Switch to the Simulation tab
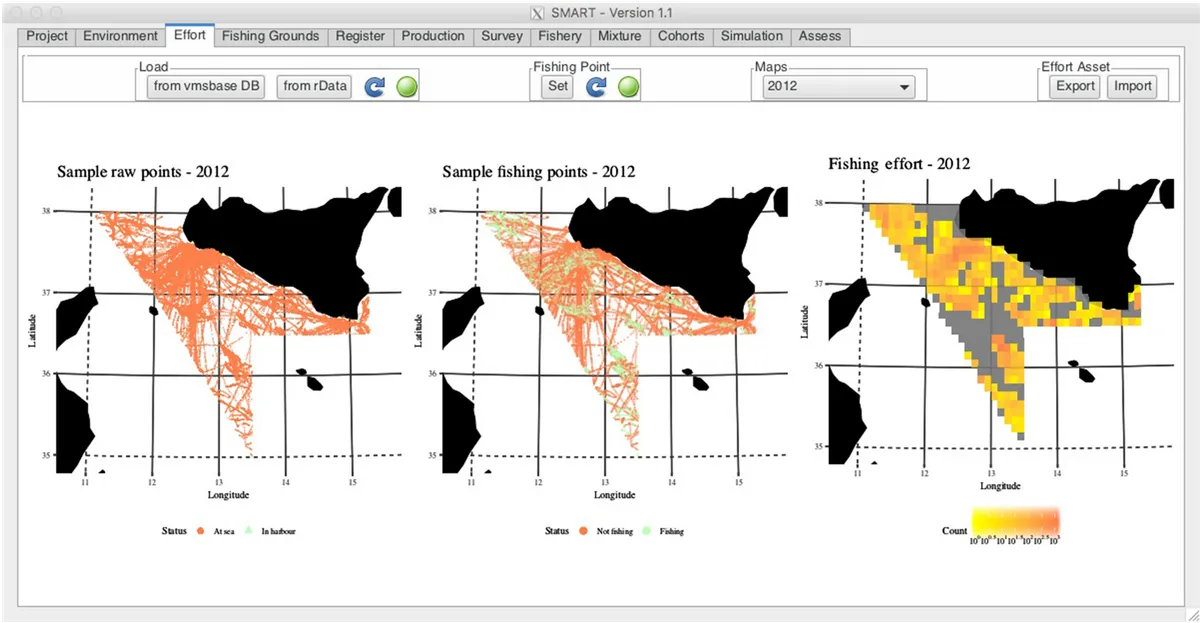 click(751, 36)
